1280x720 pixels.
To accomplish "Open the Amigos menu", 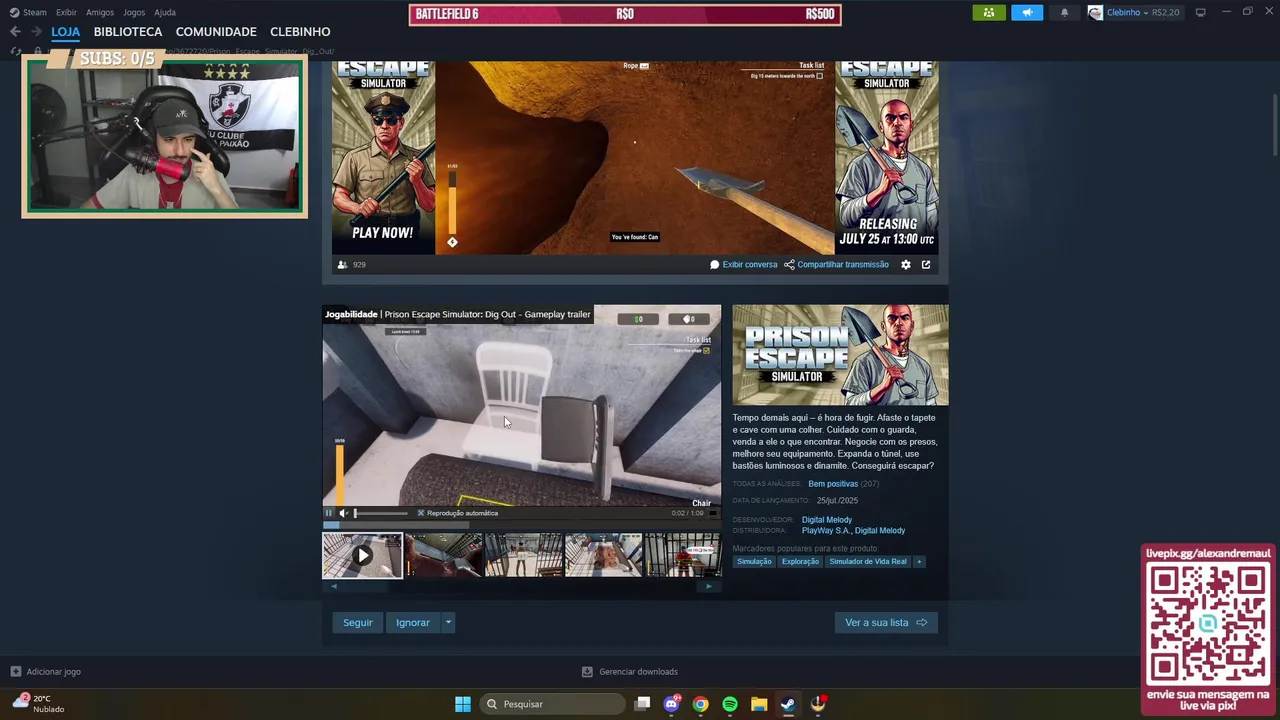I will pos(100,12).
